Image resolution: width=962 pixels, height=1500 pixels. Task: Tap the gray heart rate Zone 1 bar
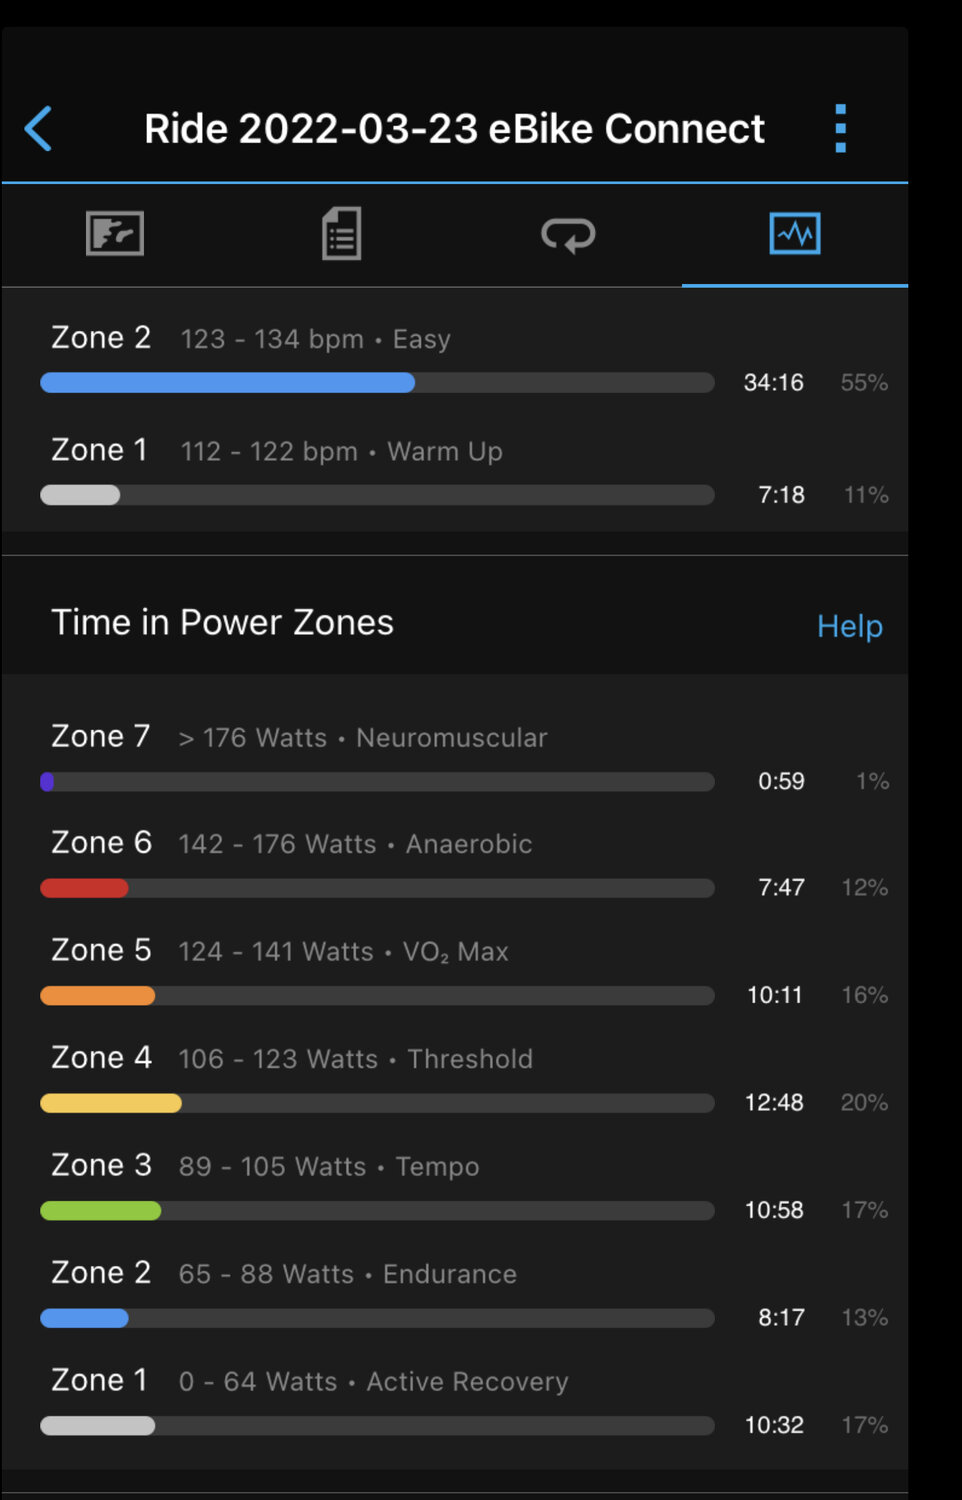tap(80, 495)
